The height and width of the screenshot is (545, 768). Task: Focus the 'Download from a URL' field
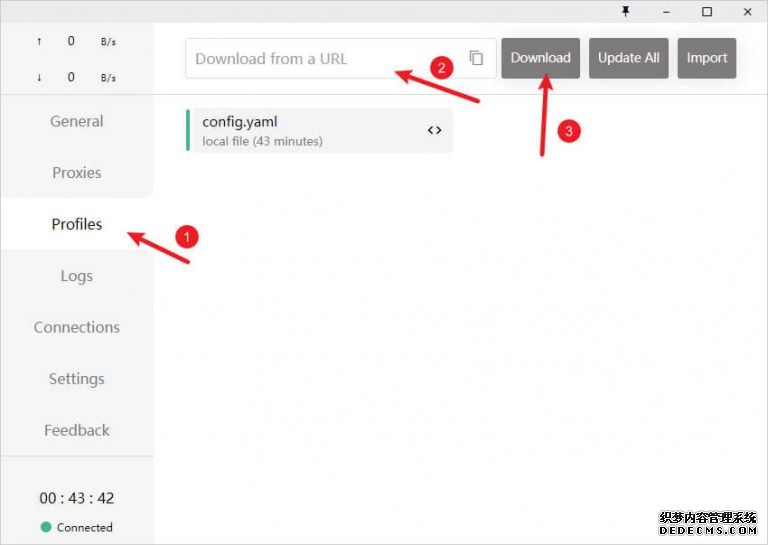325,58
